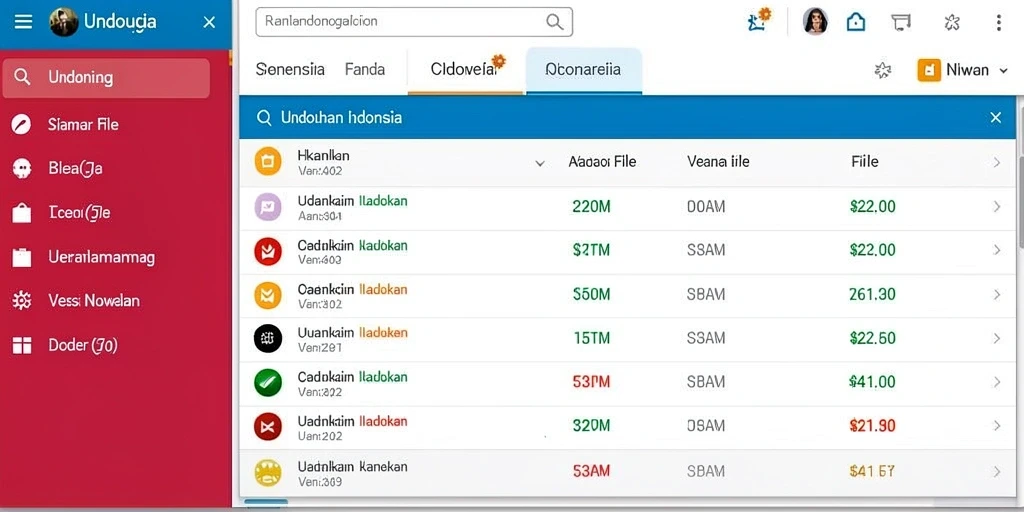Click the 15TM value
Image resolution: width=1024 pixels, height=512 pixels.
click(591, 338)
